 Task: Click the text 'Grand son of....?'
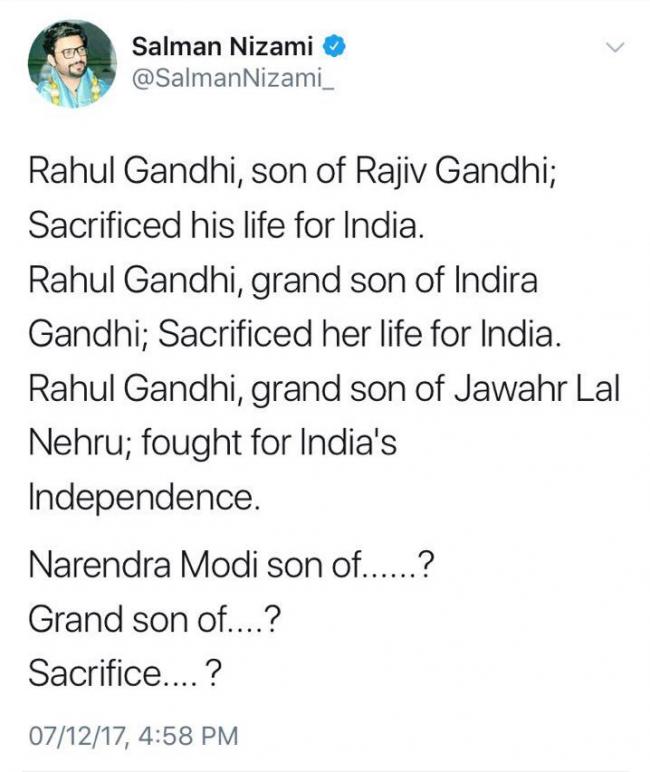152,620
